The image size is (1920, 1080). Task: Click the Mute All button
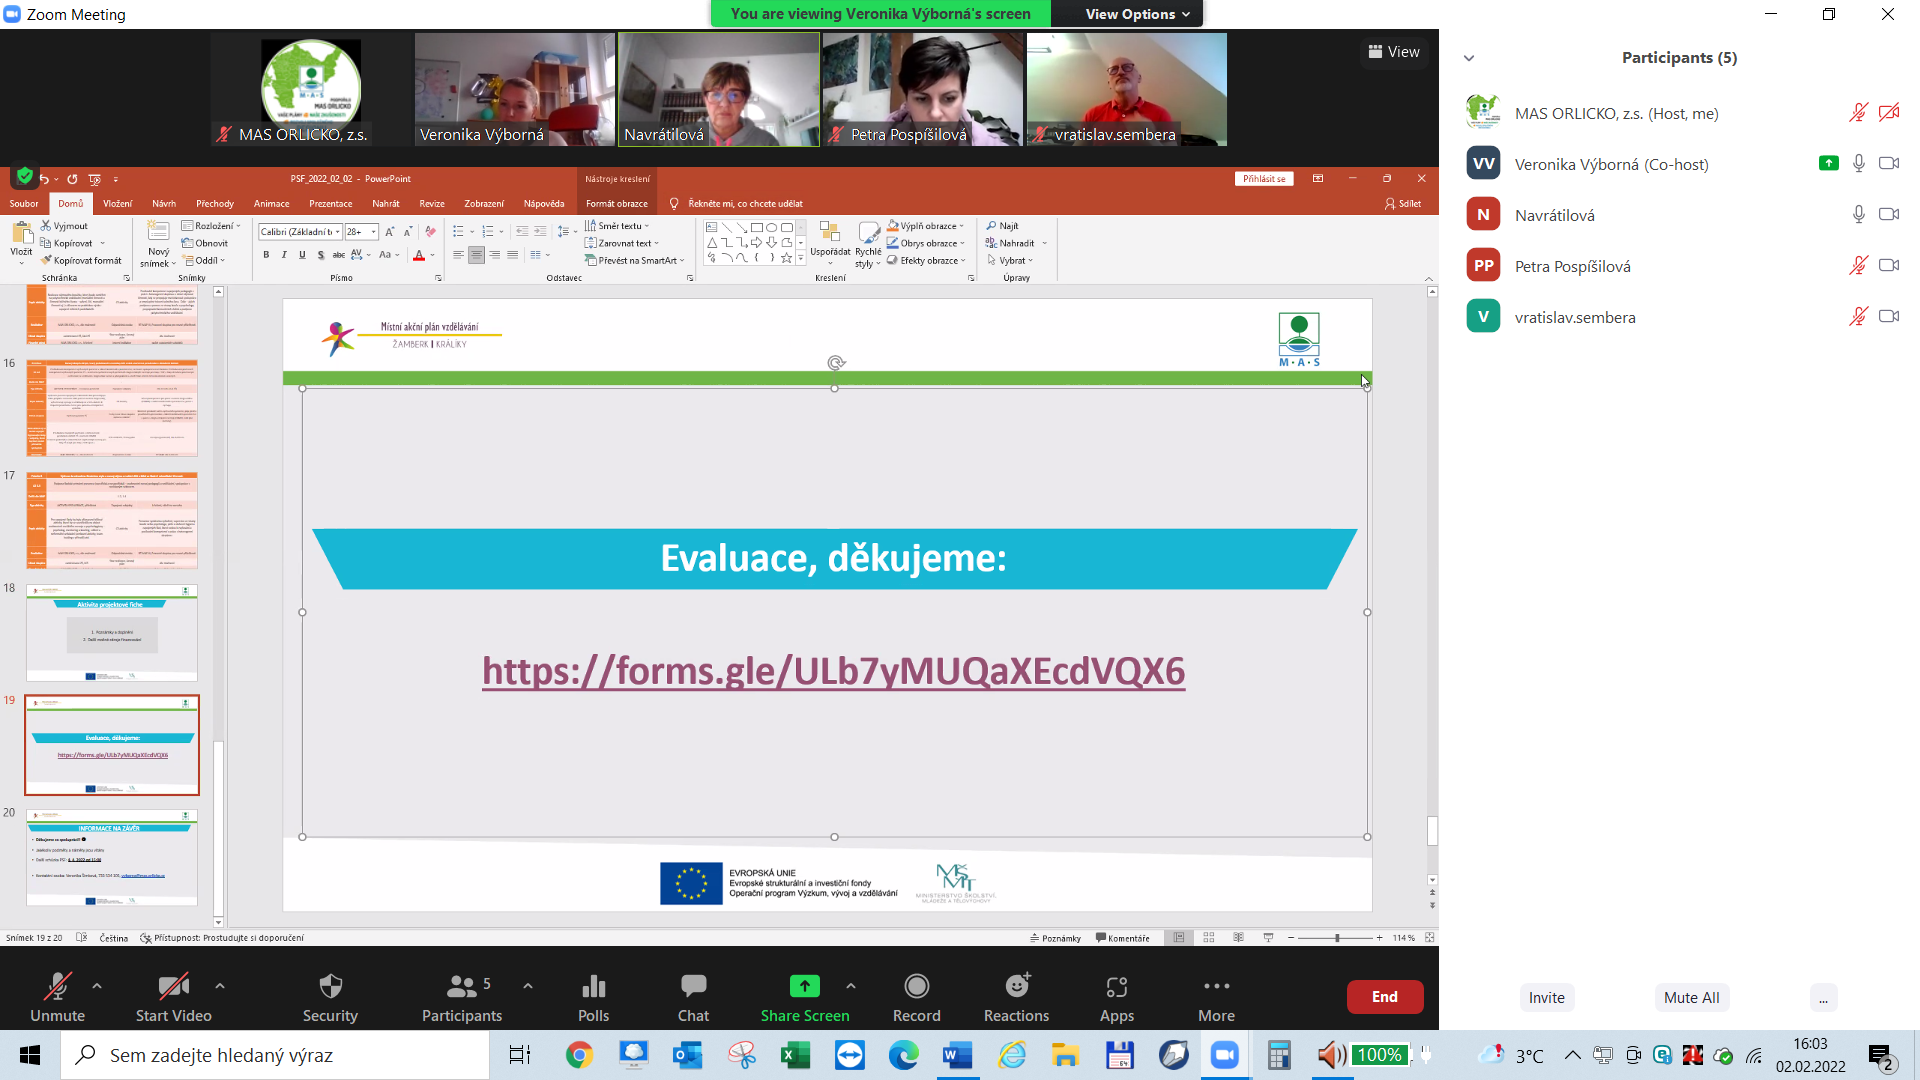[x=1691, y=997]
